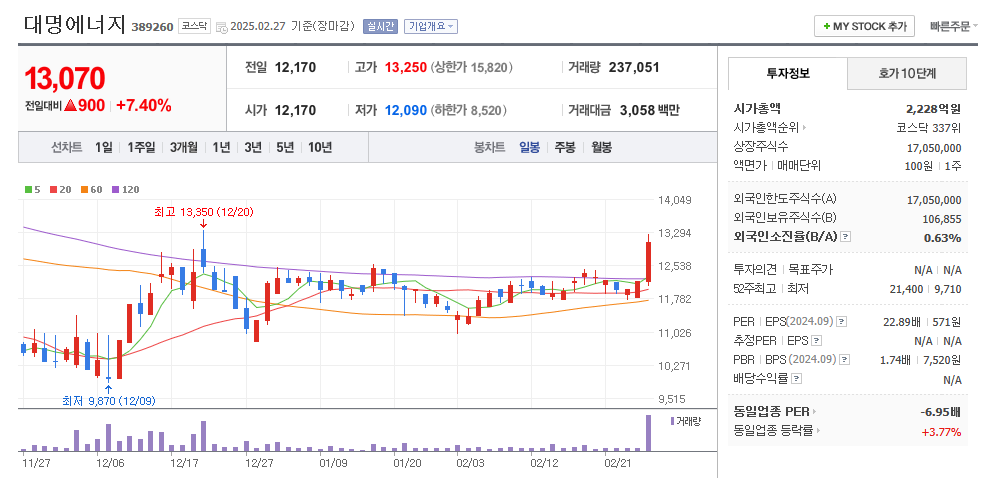This screenshot has width=991, height=478.
Task: Show the 주봉 candlestick chart
Action: [x=565, y=147]
